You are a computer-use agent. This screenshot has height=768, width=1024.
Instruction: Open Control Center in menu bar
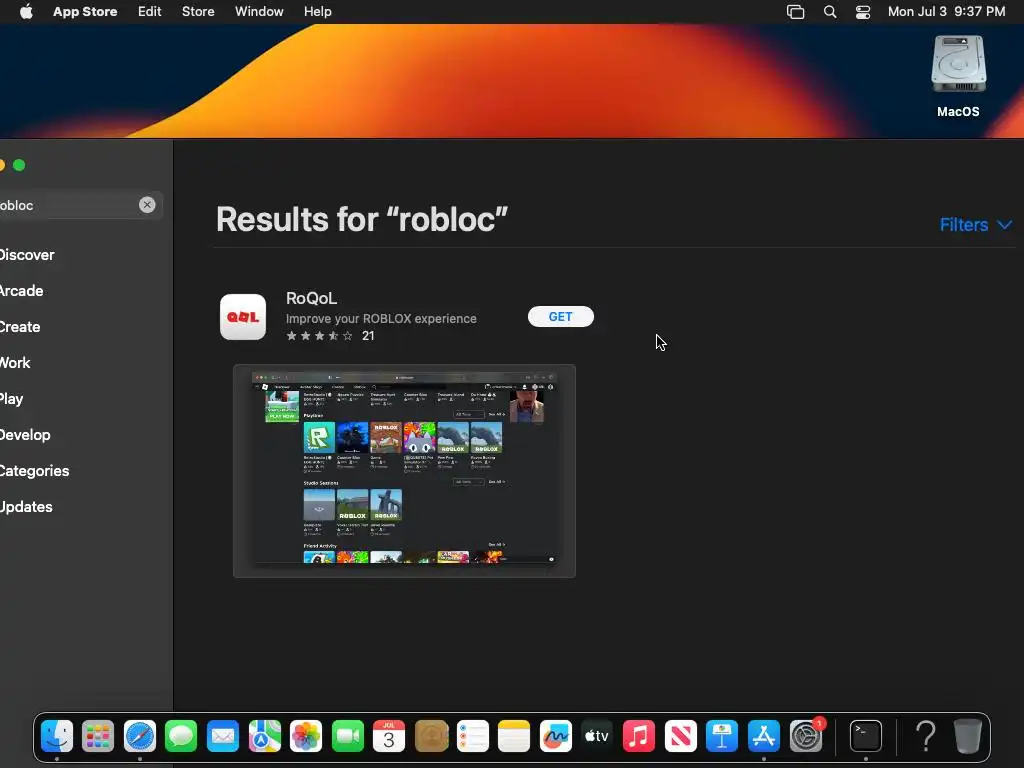(x=863, y=12)
